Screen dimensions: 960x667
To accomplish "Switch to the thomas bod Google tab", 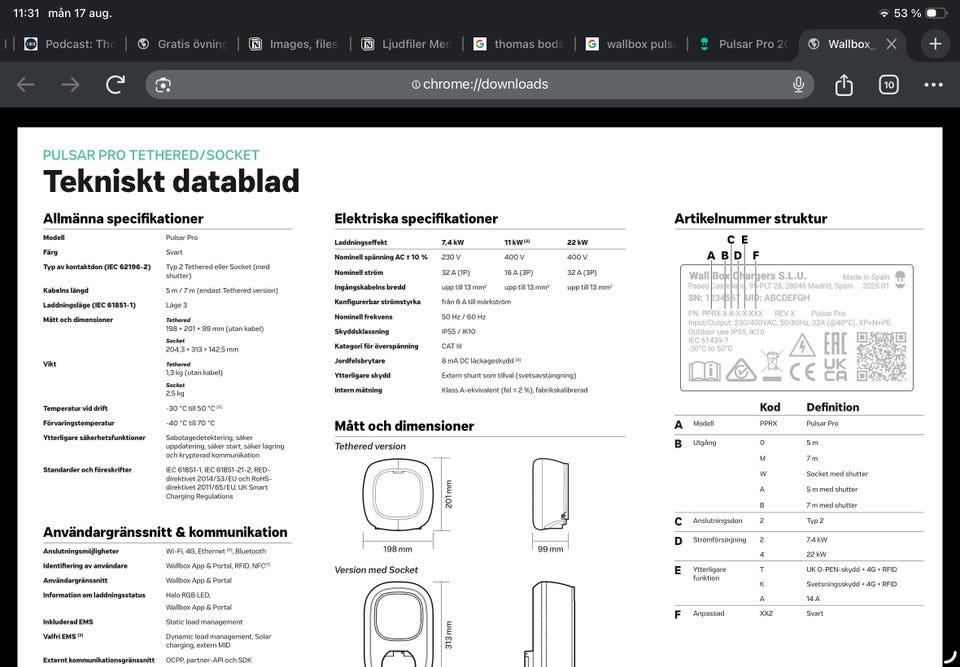I will (x=519, y=44).
